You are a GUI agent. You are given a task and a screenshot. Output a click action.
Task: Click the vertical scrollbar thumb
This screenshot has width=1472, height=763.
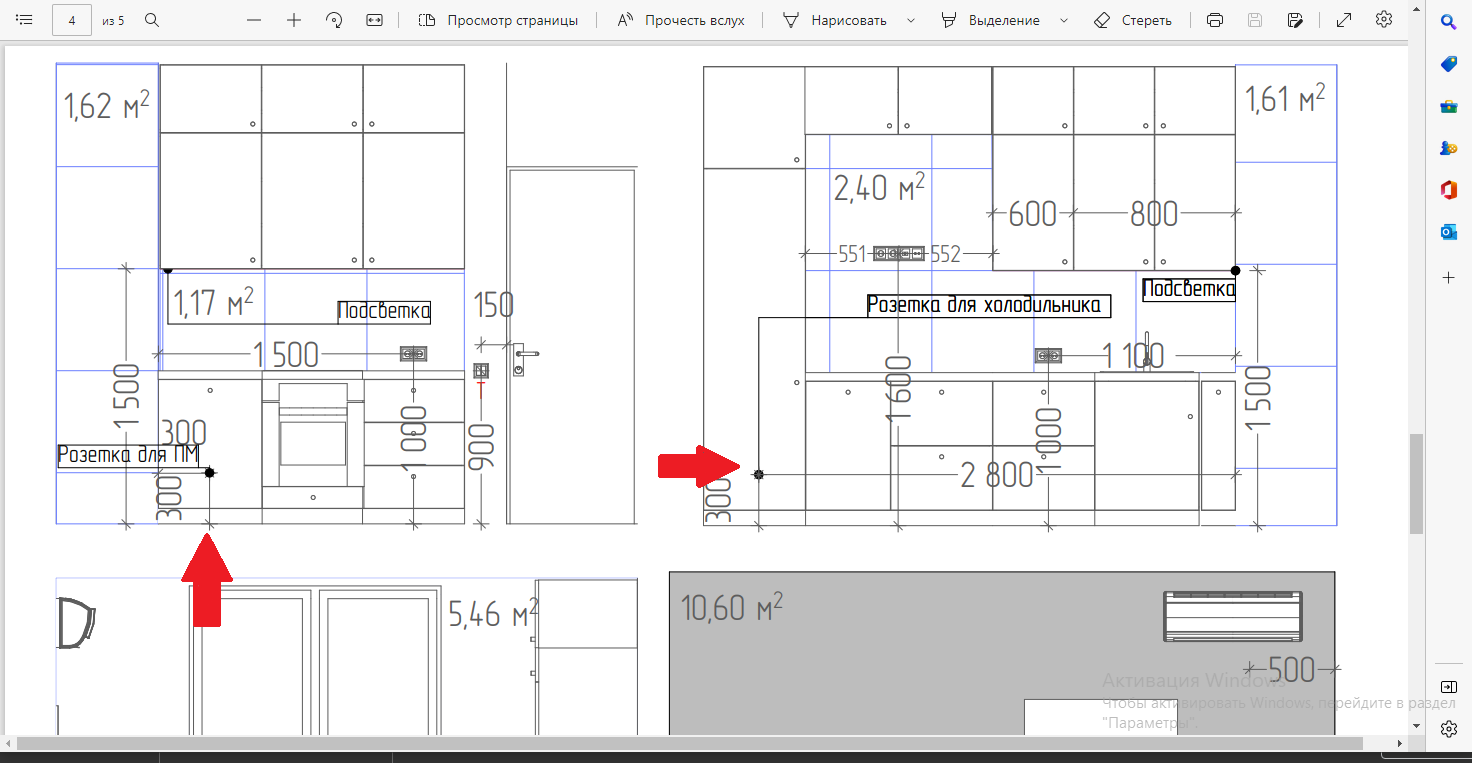click(1416, 484)
